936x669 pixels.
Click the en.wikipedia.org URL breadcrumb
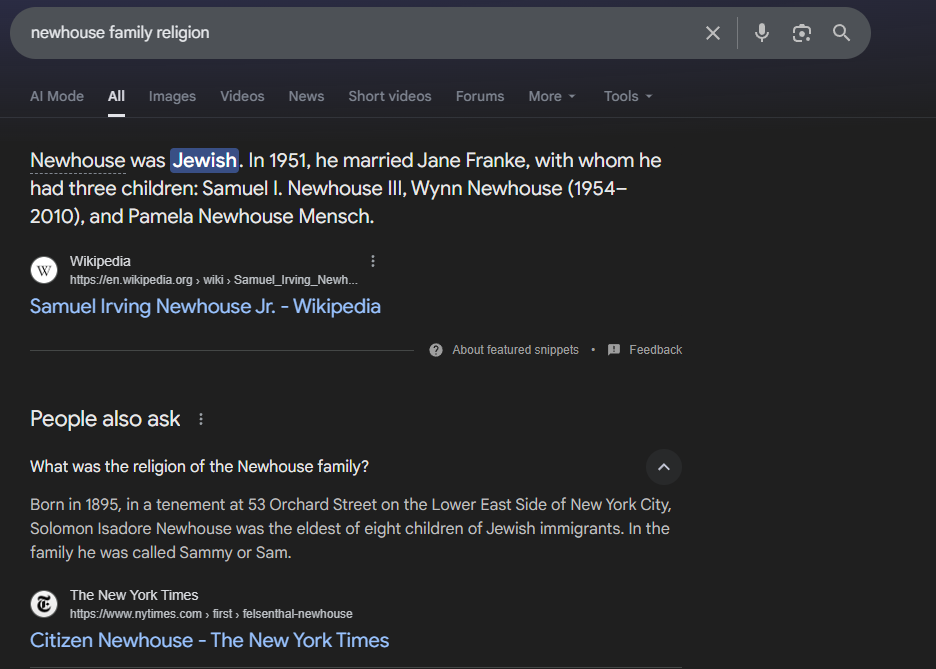tap(214, 280)
